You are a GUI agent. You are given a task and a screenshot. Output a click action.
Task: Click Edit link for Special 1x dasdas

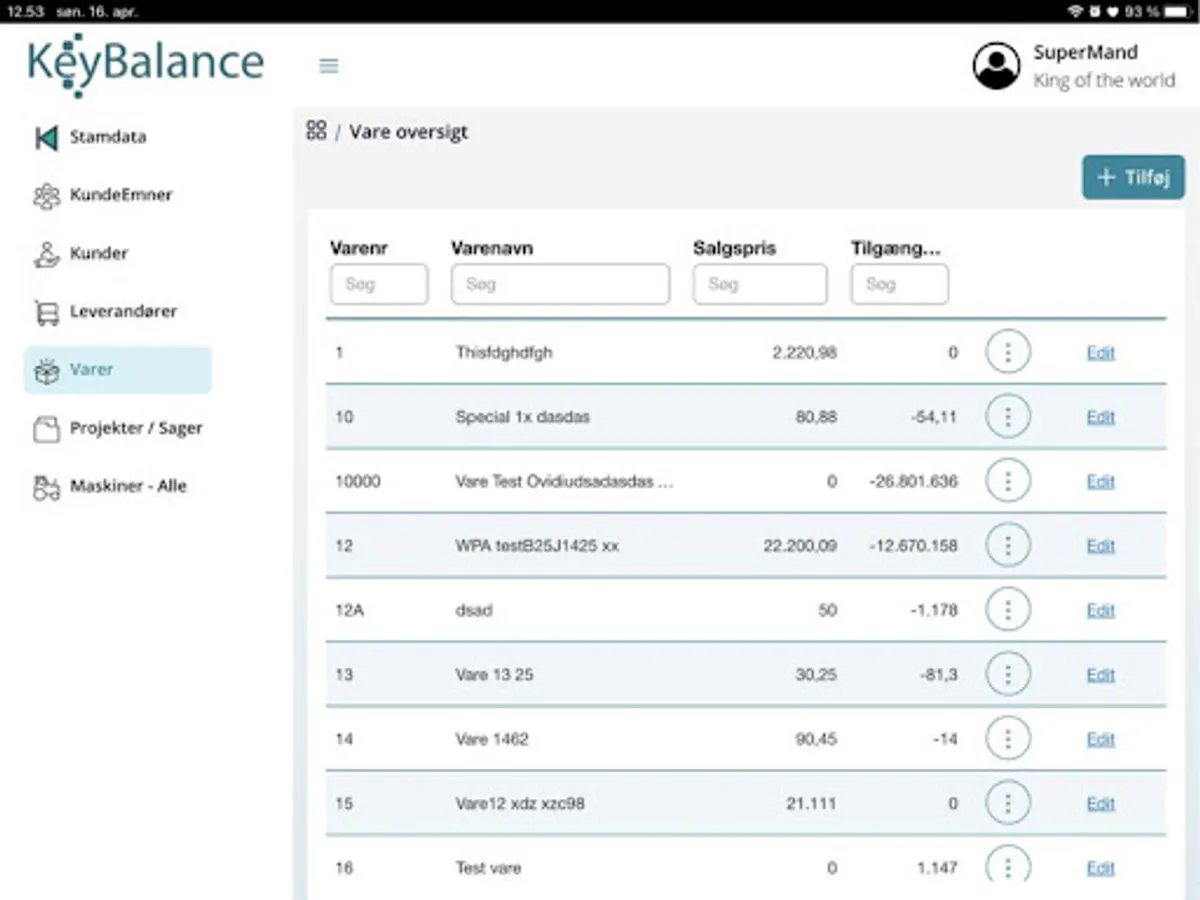click(1100, 417)
